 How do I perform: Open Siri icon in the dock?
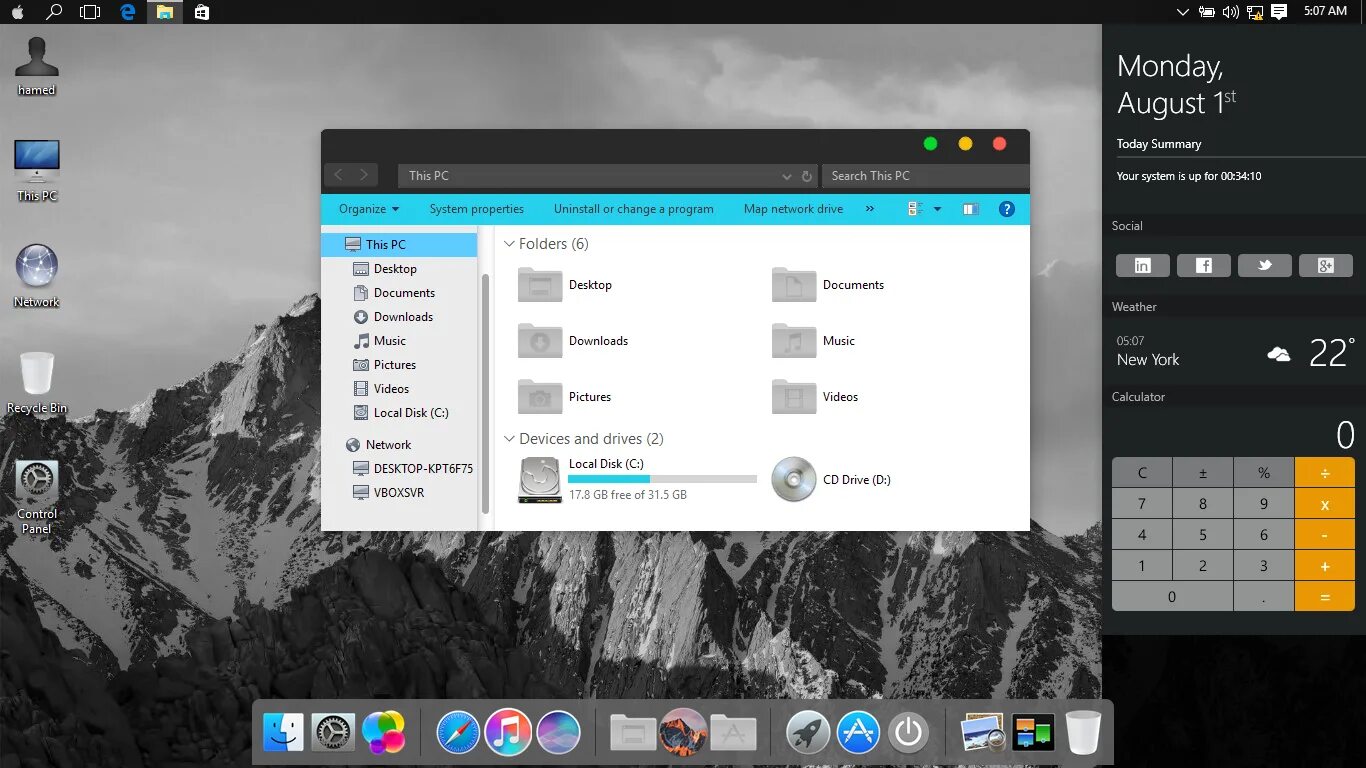558,733
